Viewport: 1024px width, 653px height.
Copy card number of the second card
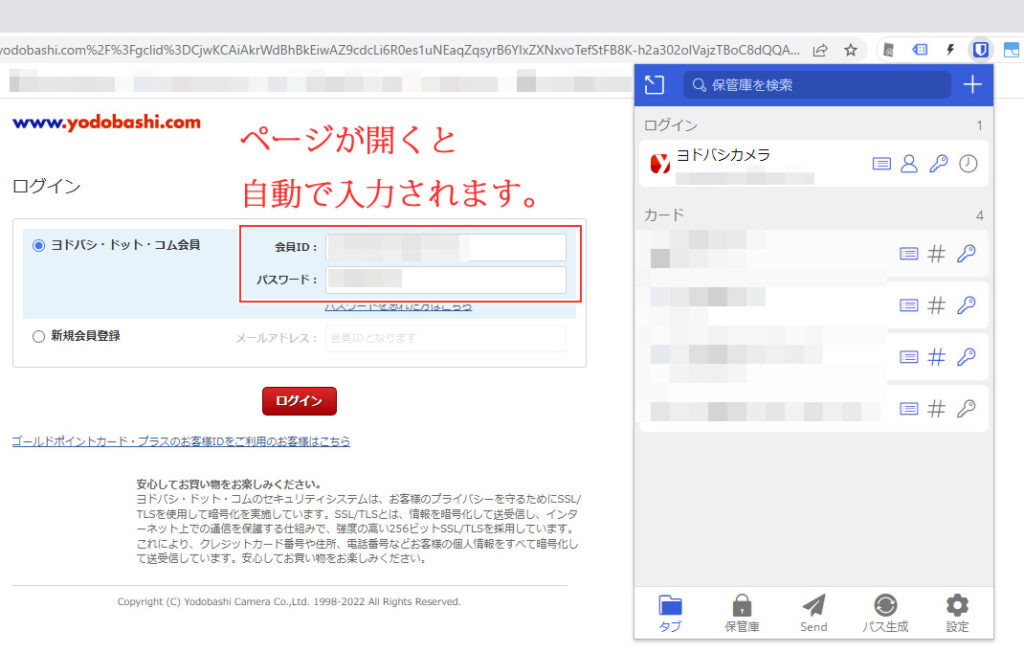pos(936,305)
